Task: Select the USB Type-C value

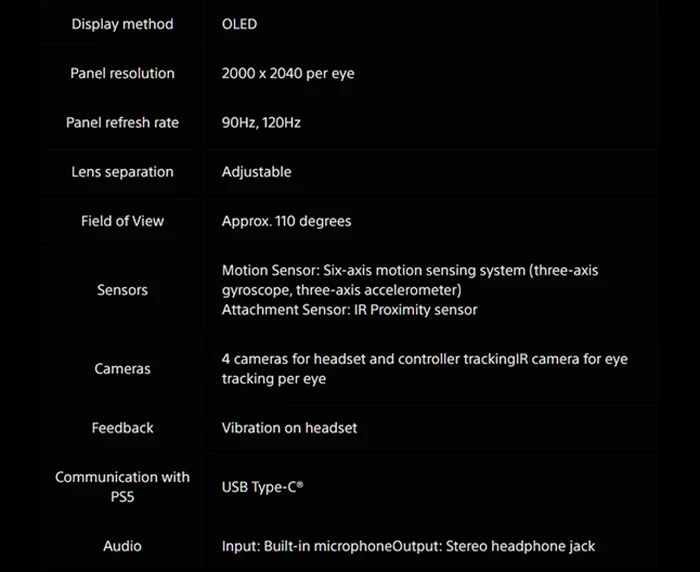Action: coord(262,487)
